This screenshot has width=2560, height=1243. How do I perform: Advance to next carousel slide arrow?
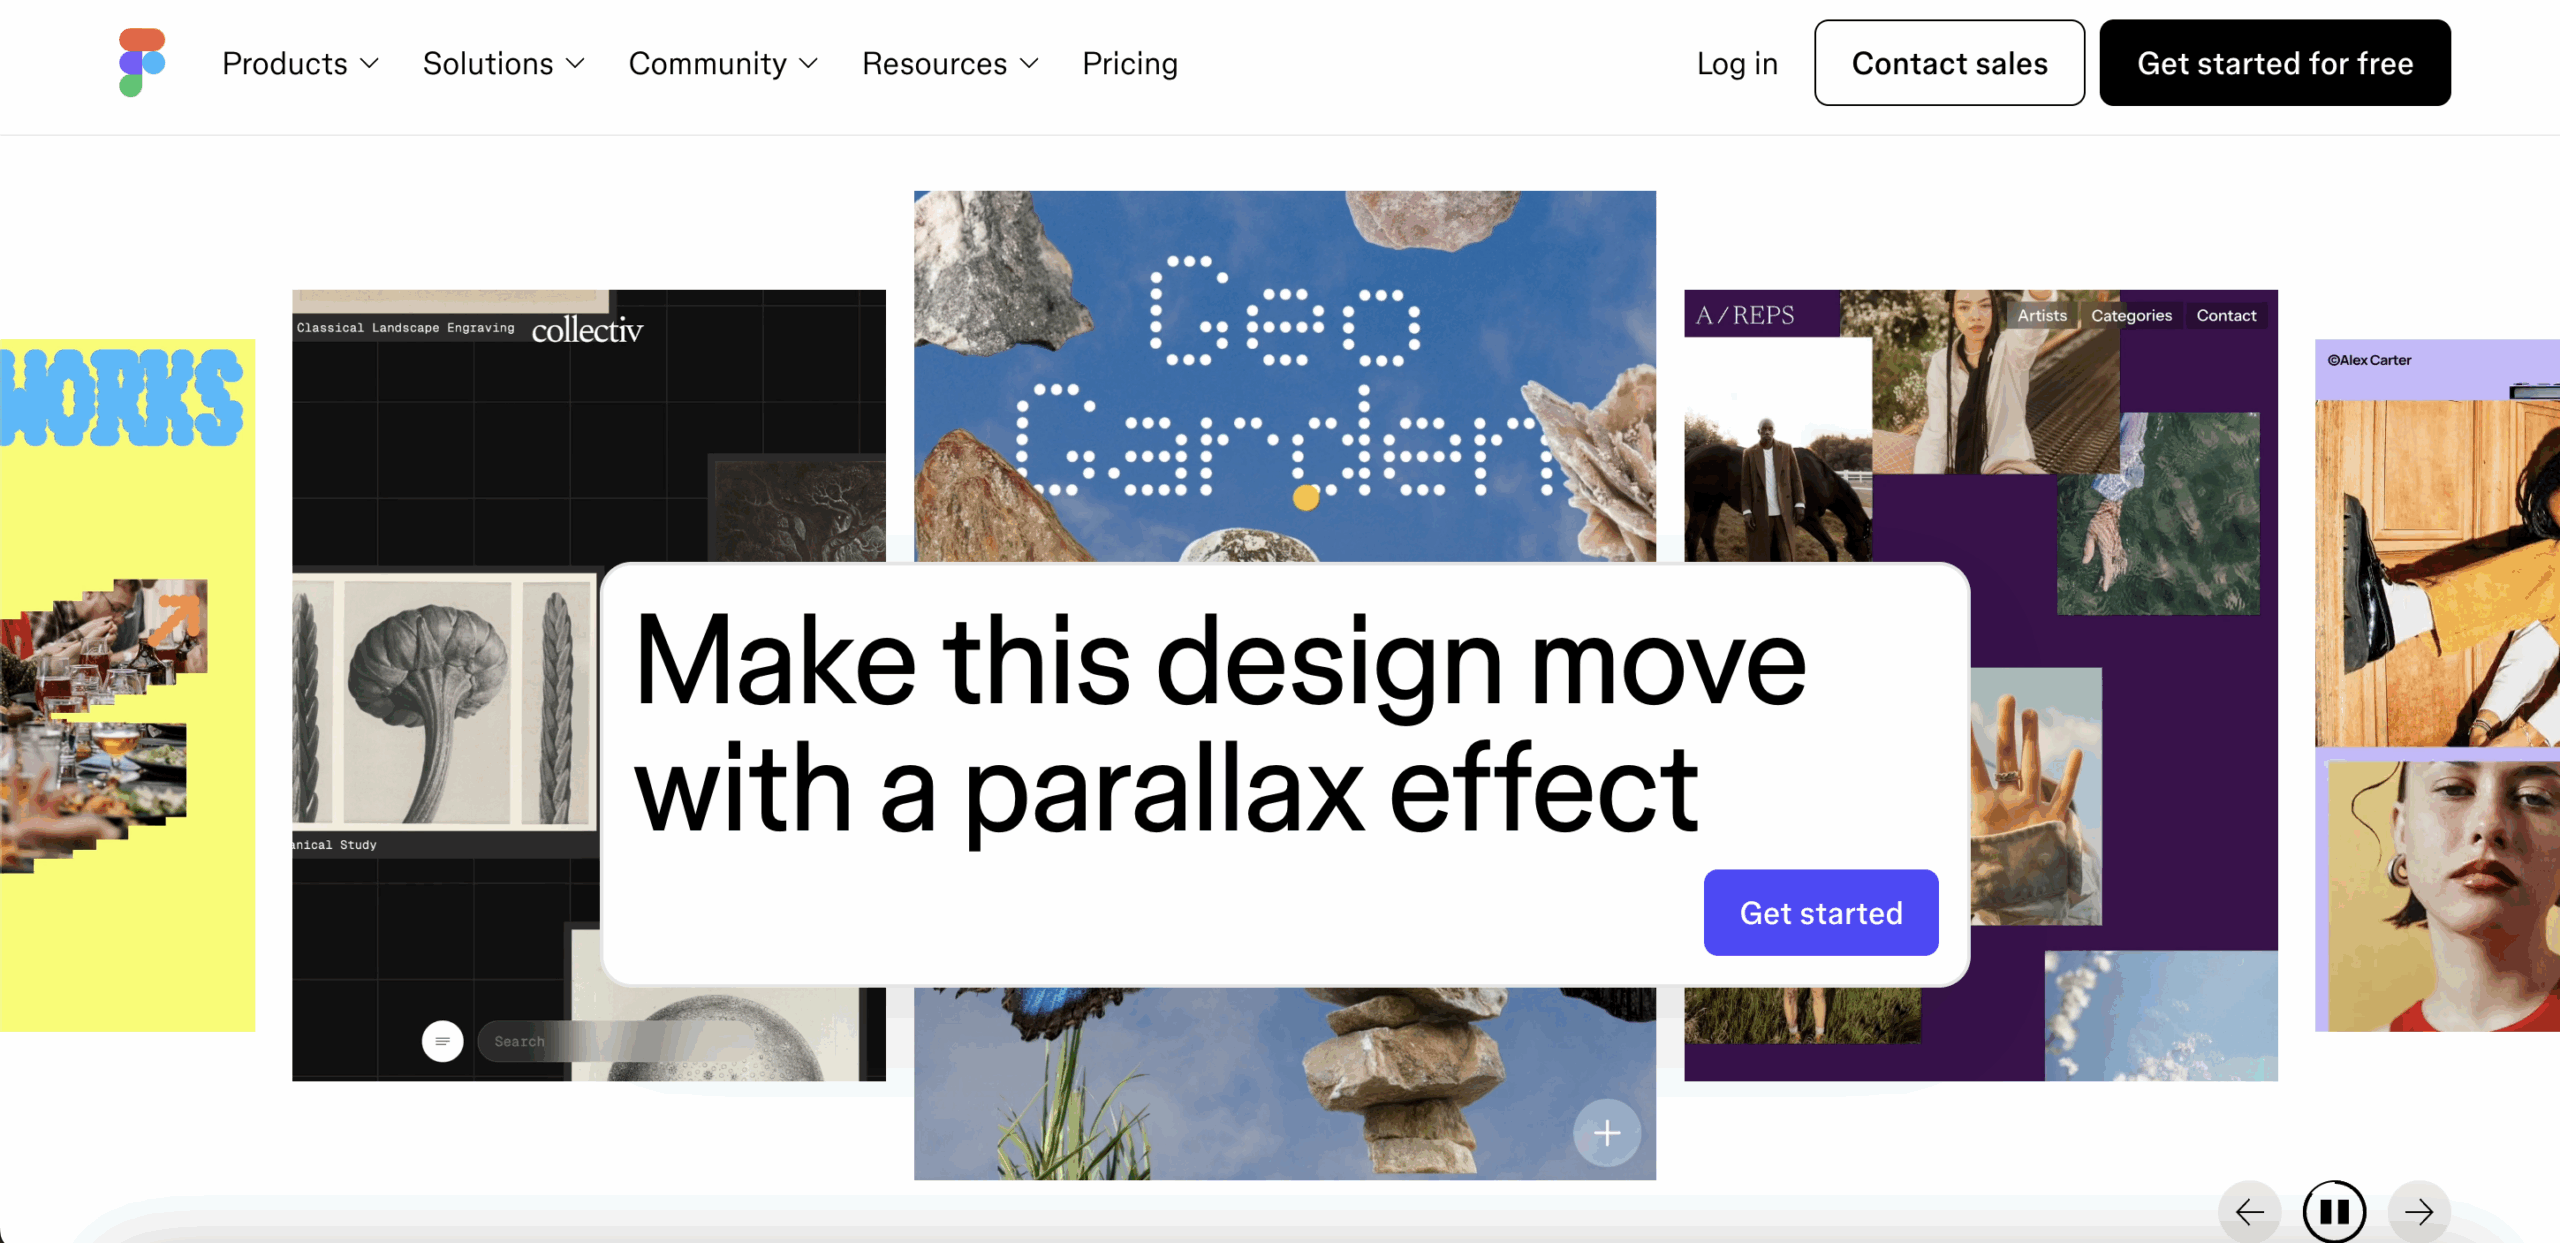[x=2419, y=1211]
